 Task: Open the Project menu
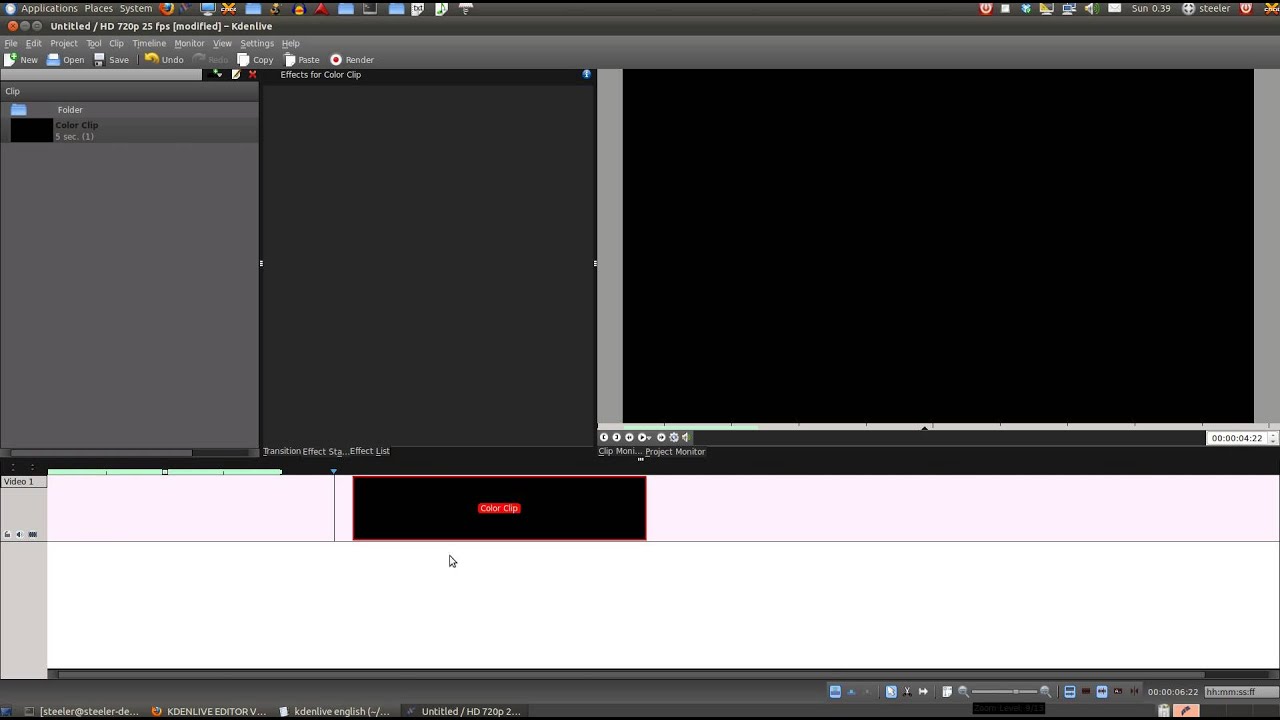[x=64, y=43]
